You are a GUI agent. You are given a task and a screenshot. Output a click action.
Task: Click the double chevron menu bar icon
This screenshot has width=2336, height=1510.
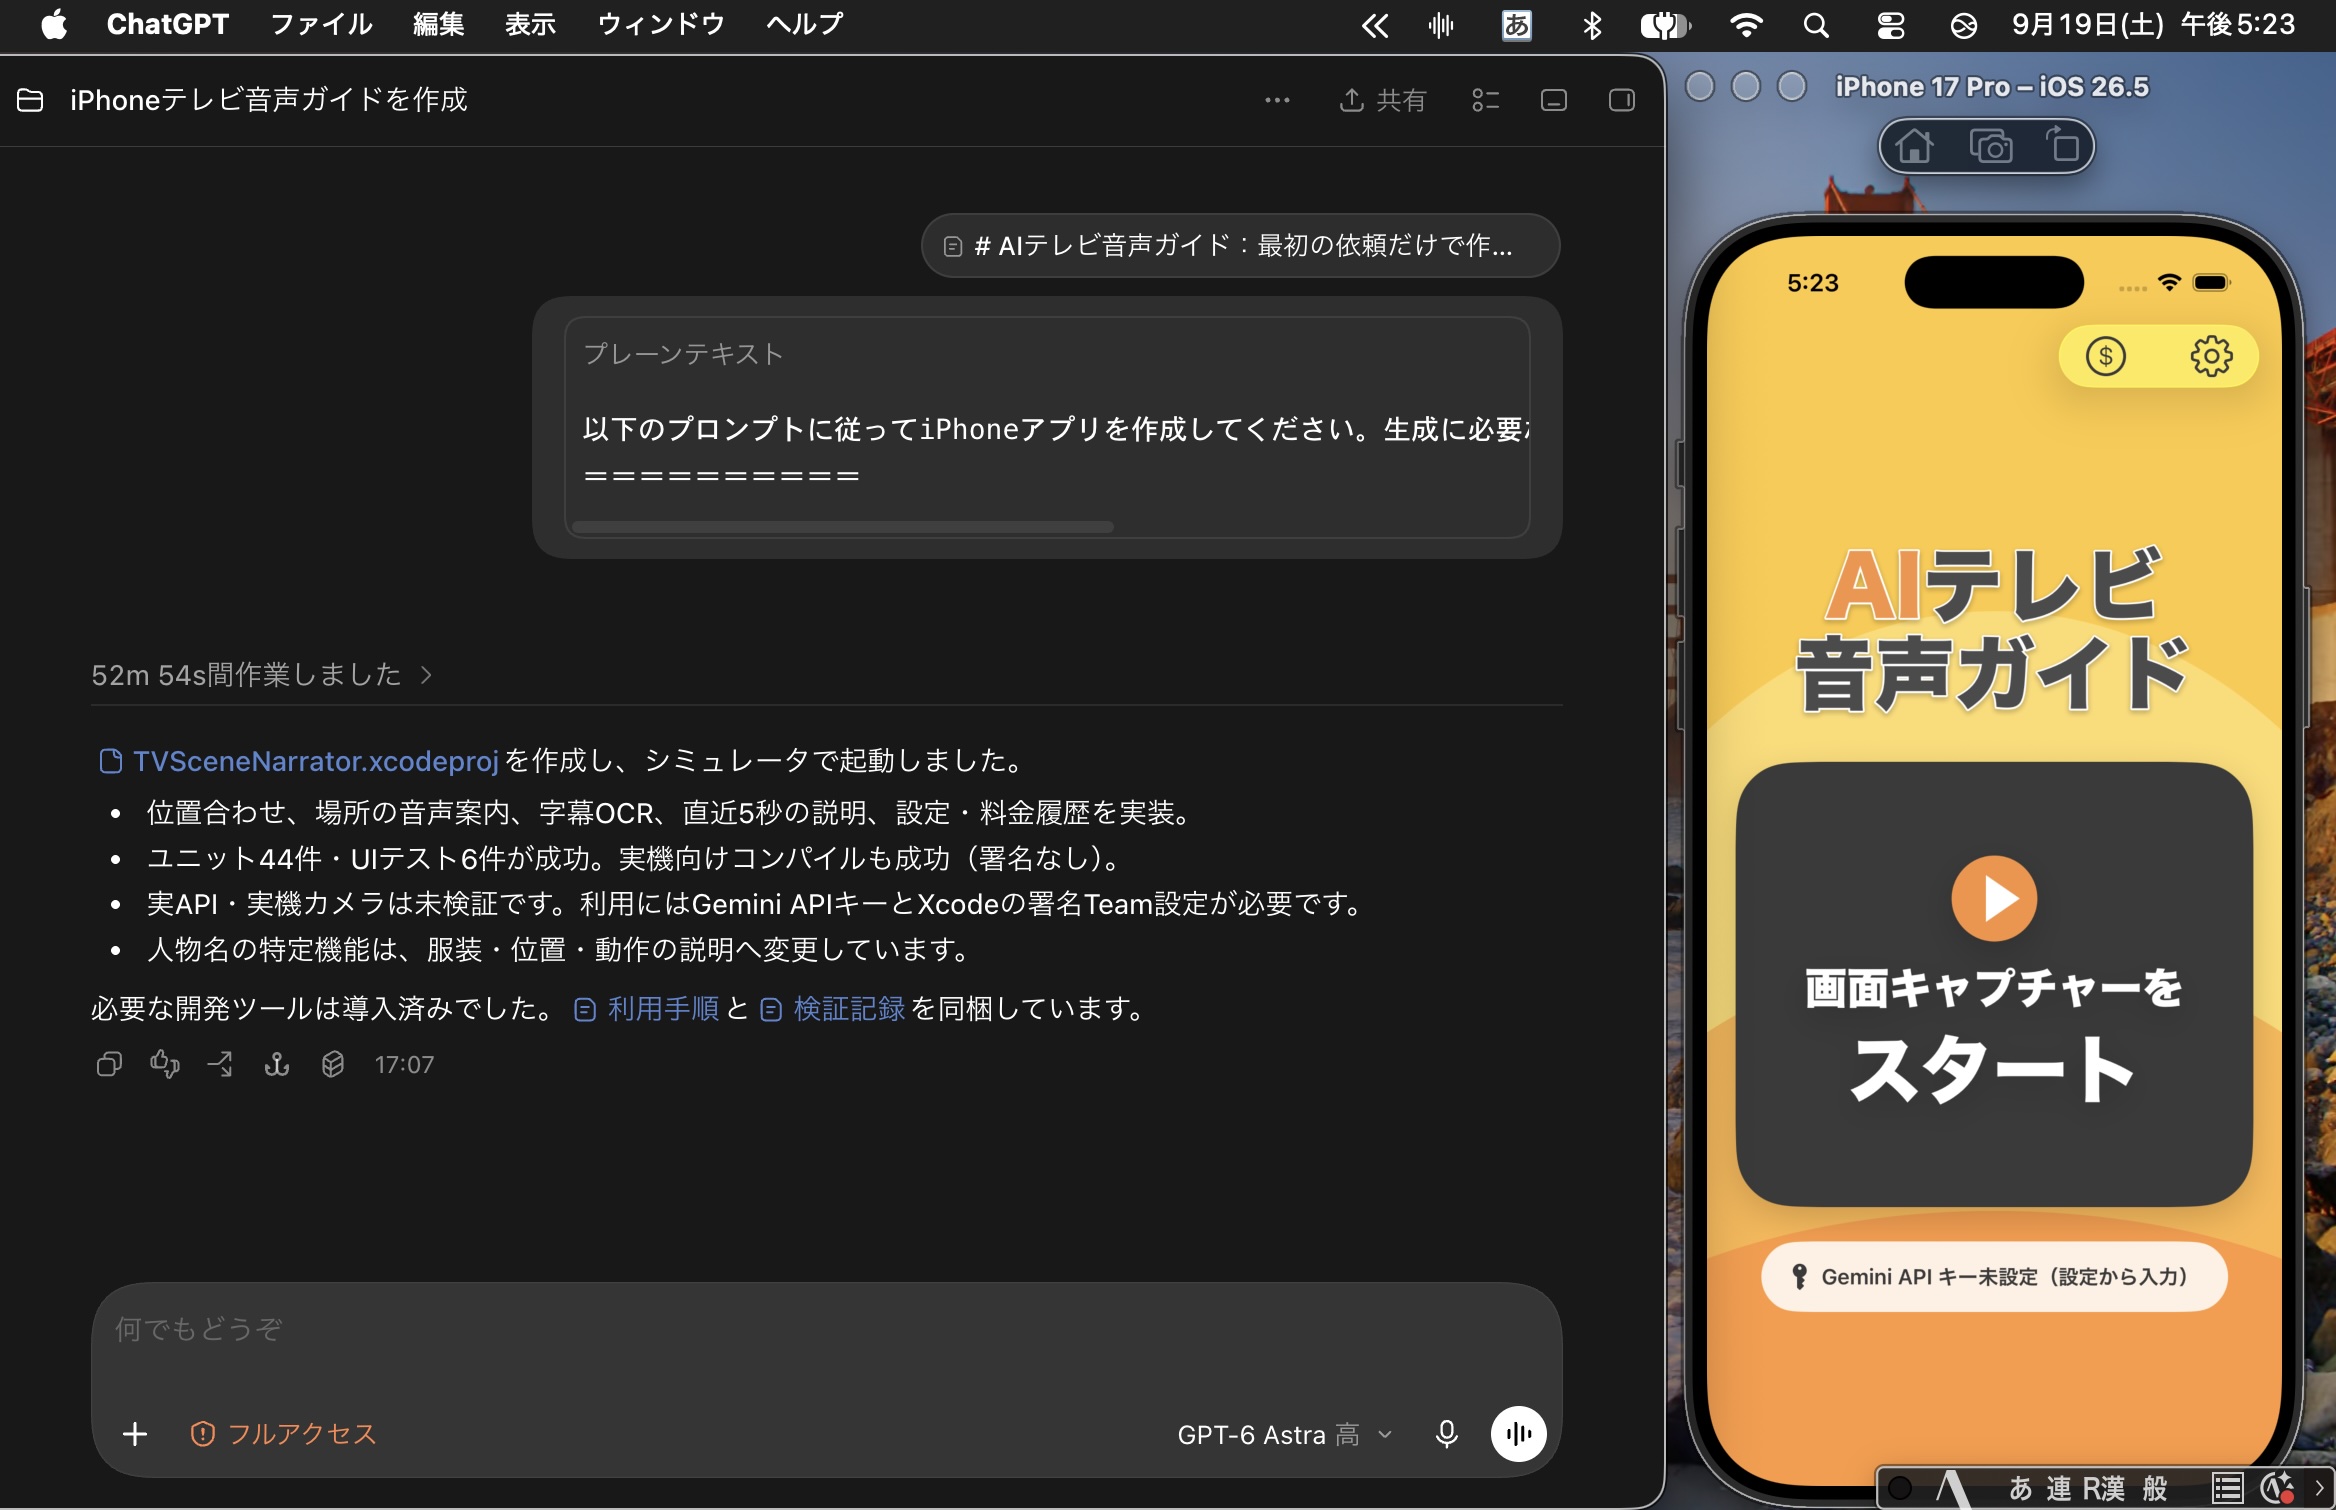1375,26
